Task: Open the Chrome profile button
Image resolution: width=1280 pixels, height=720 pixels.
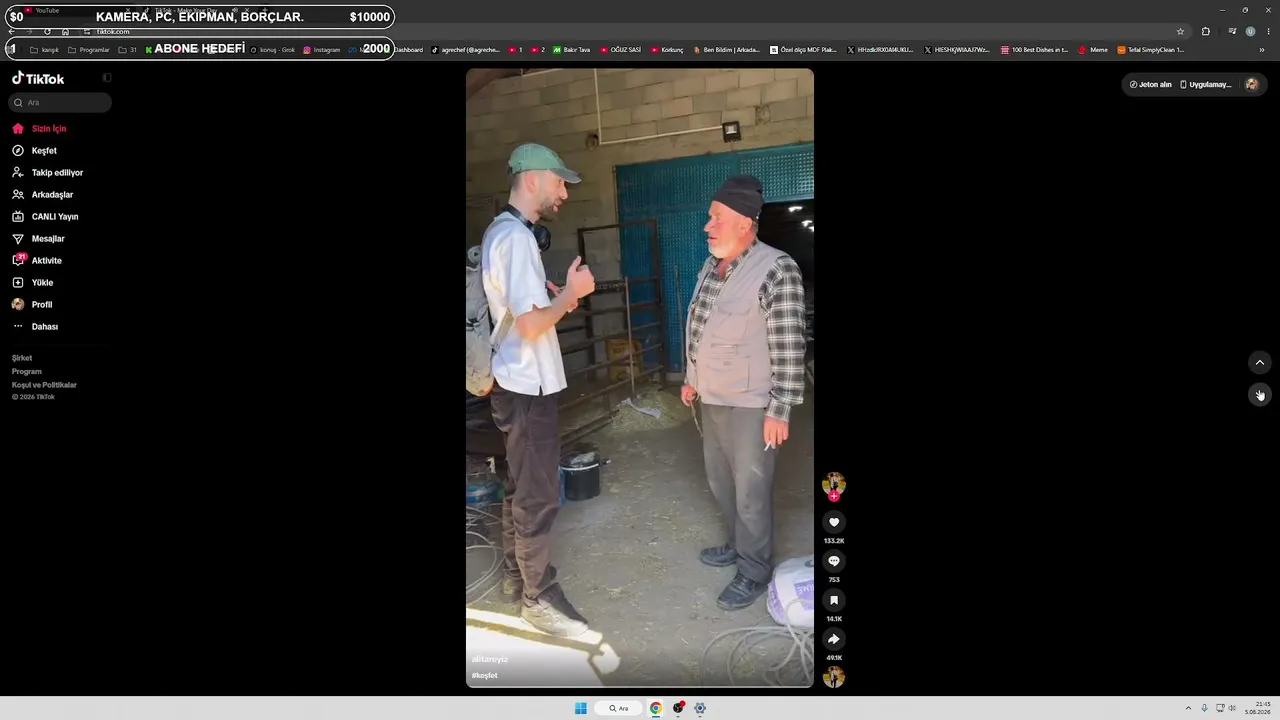Action: (1250, 31)
